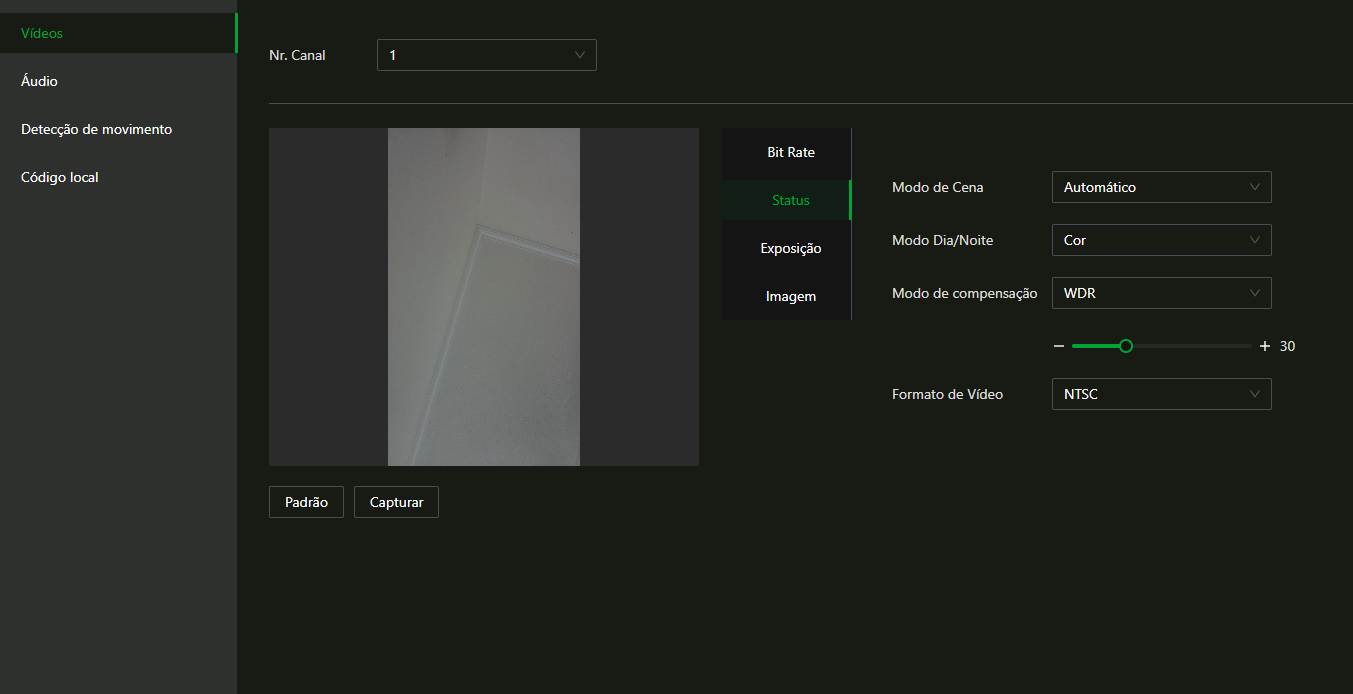The width and height of the screenshot is (1353, 694).
Task: Click the Modo Dia/Noite label
Action: tap(942, 240)
